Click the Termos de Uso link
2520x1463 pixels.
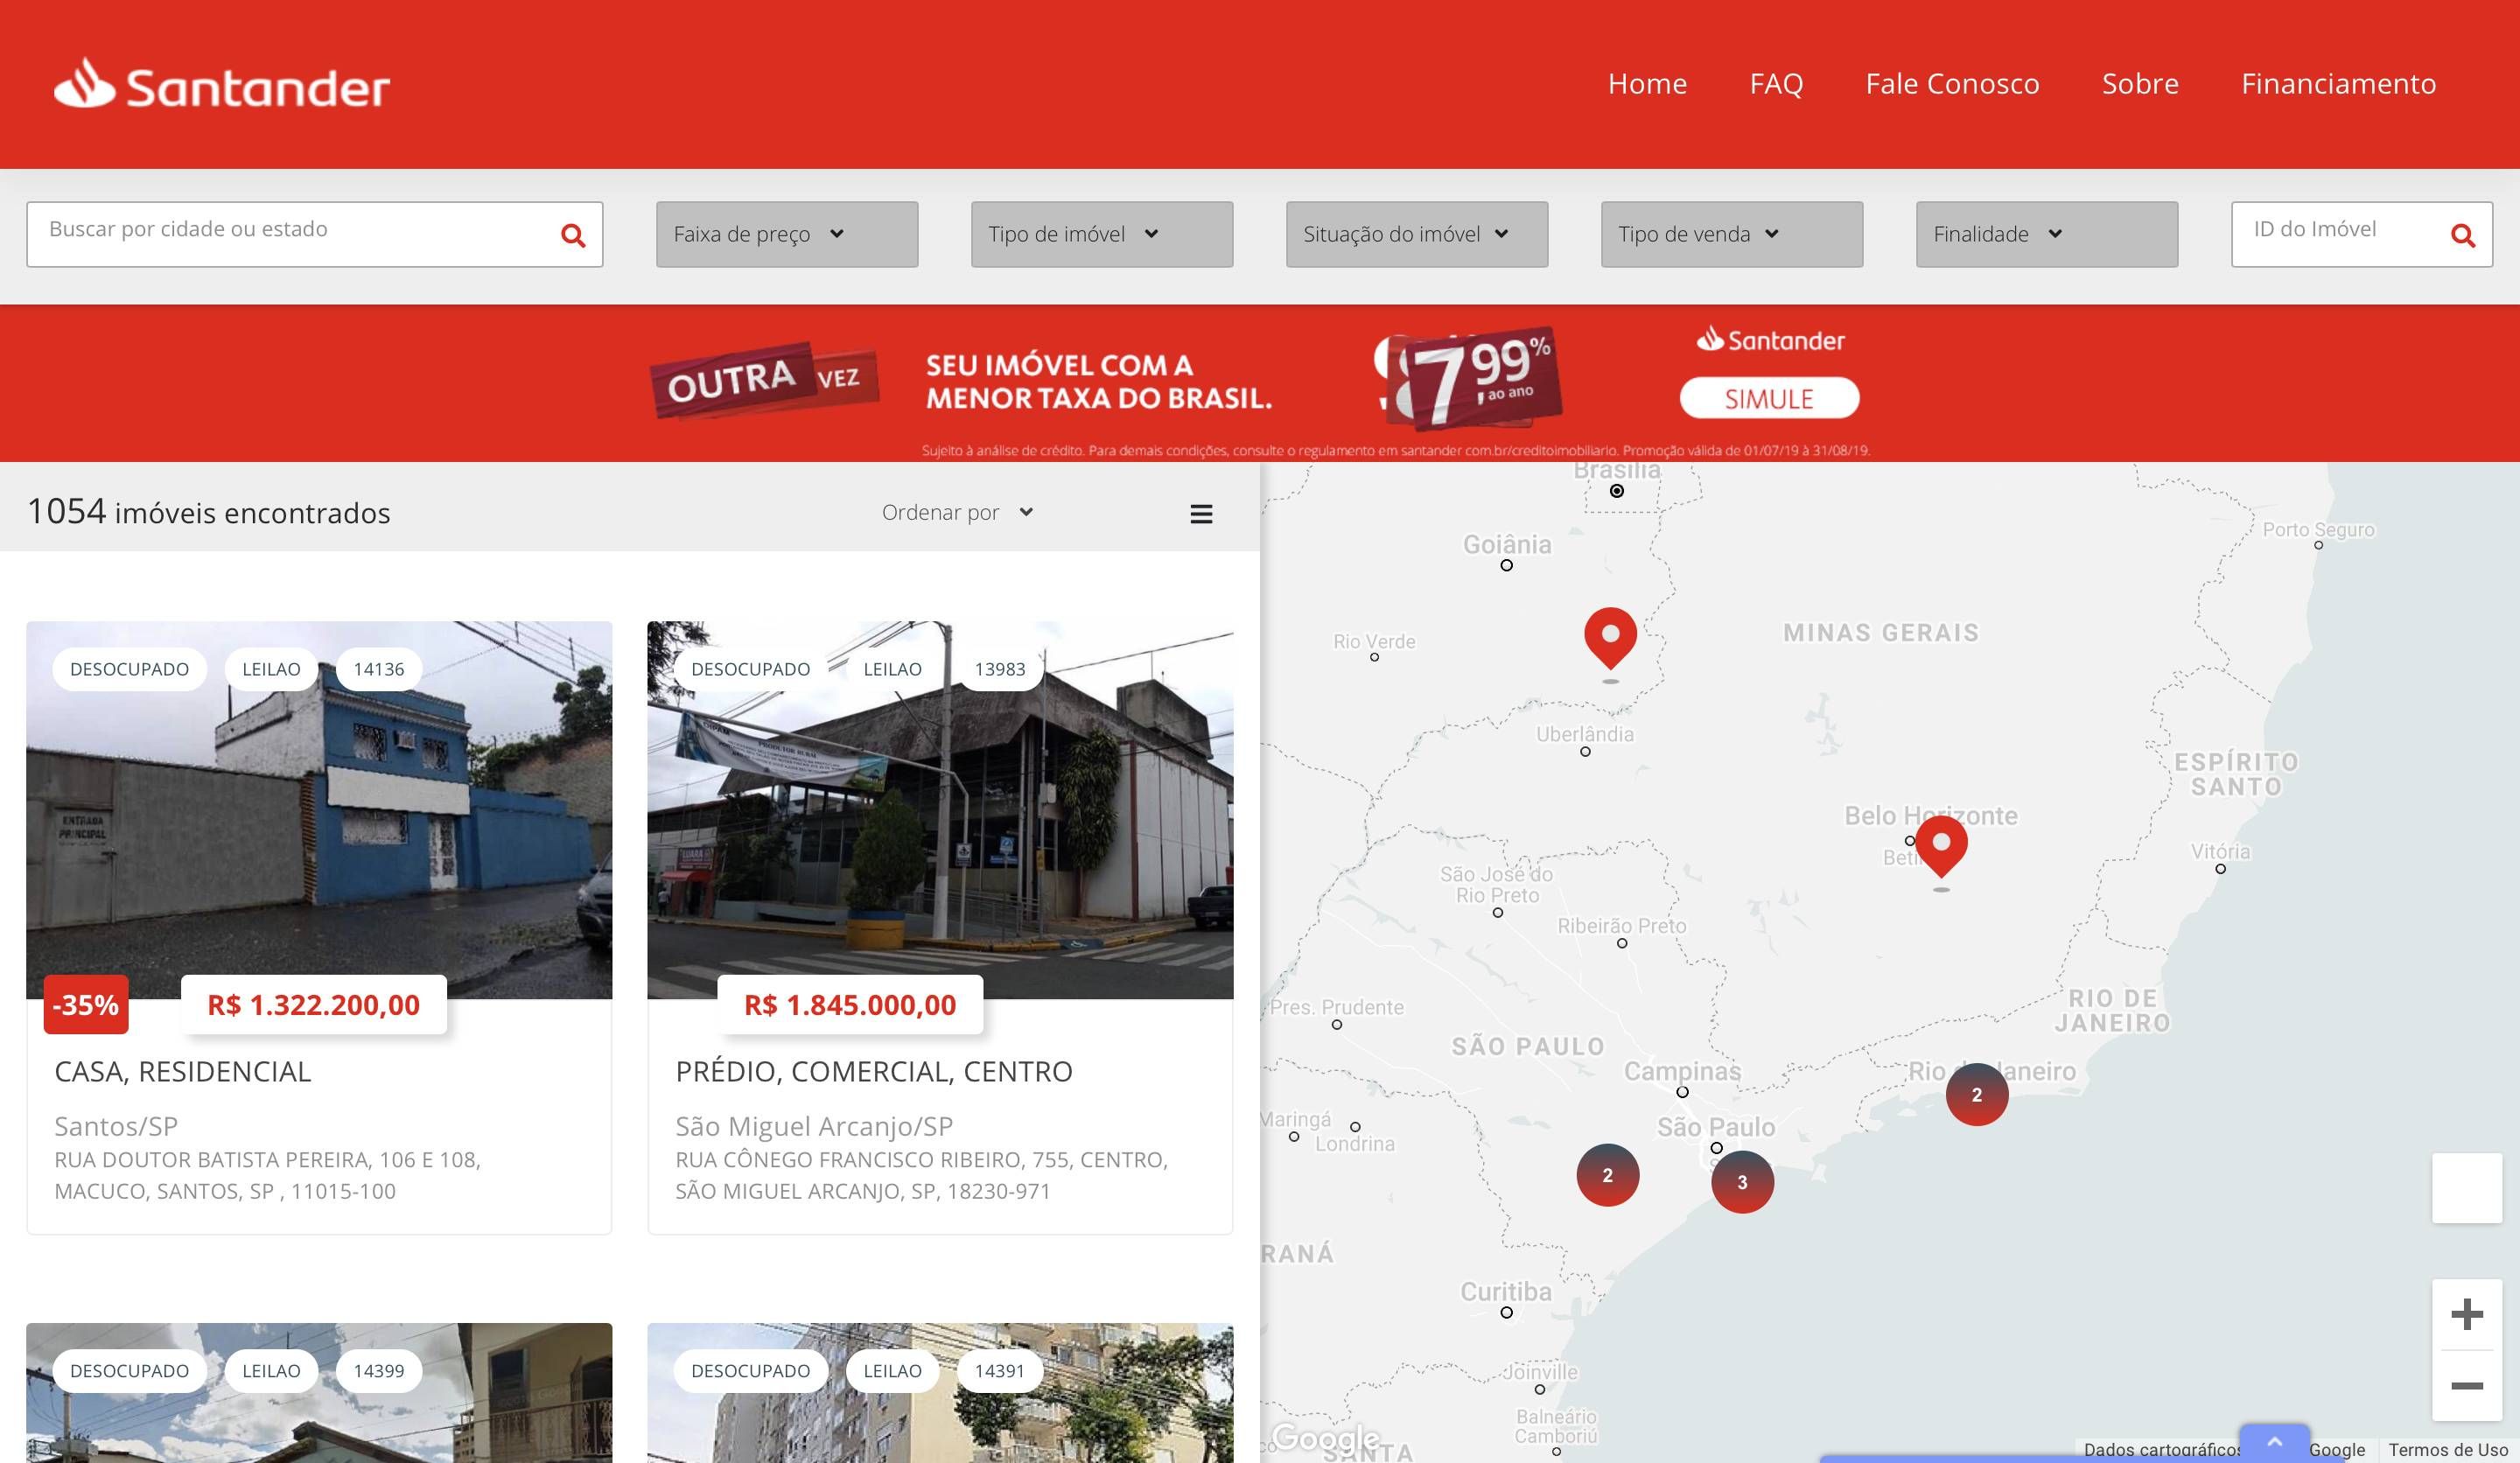coord(2448,1450)
